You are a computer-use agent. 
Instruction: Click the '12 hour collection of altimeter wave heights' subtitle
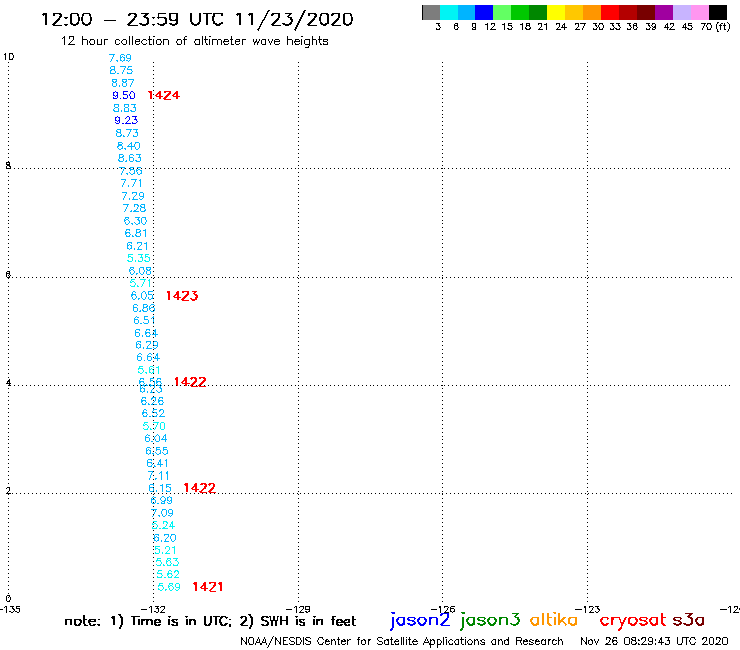click(194, 41)
